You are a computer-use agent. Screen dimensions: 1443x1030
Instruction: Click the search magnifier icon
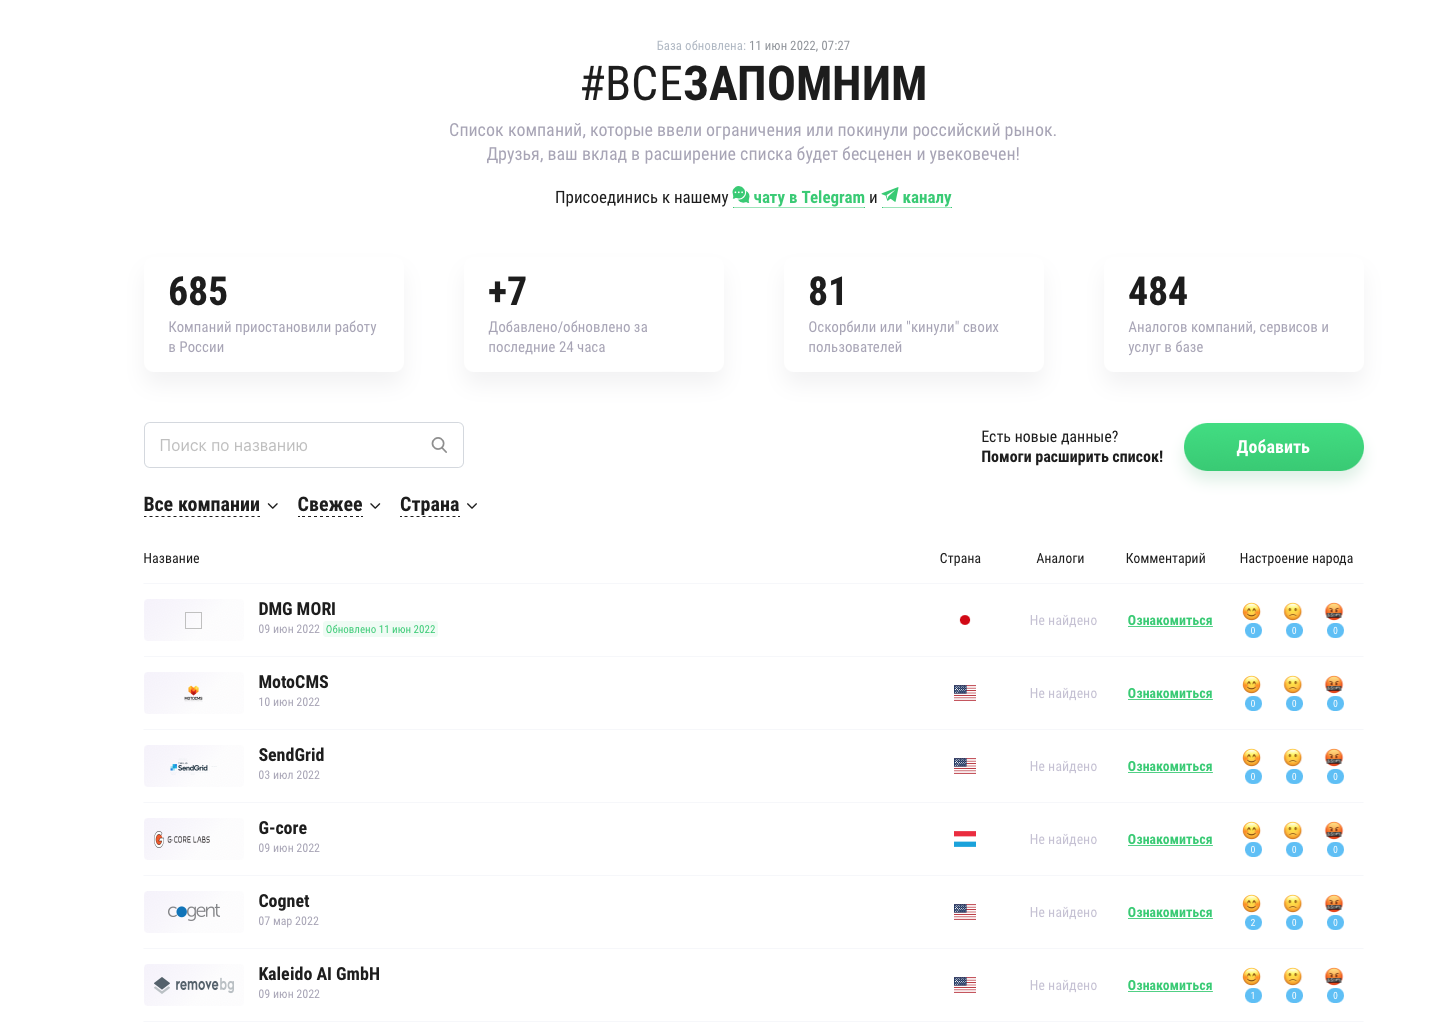439,445
